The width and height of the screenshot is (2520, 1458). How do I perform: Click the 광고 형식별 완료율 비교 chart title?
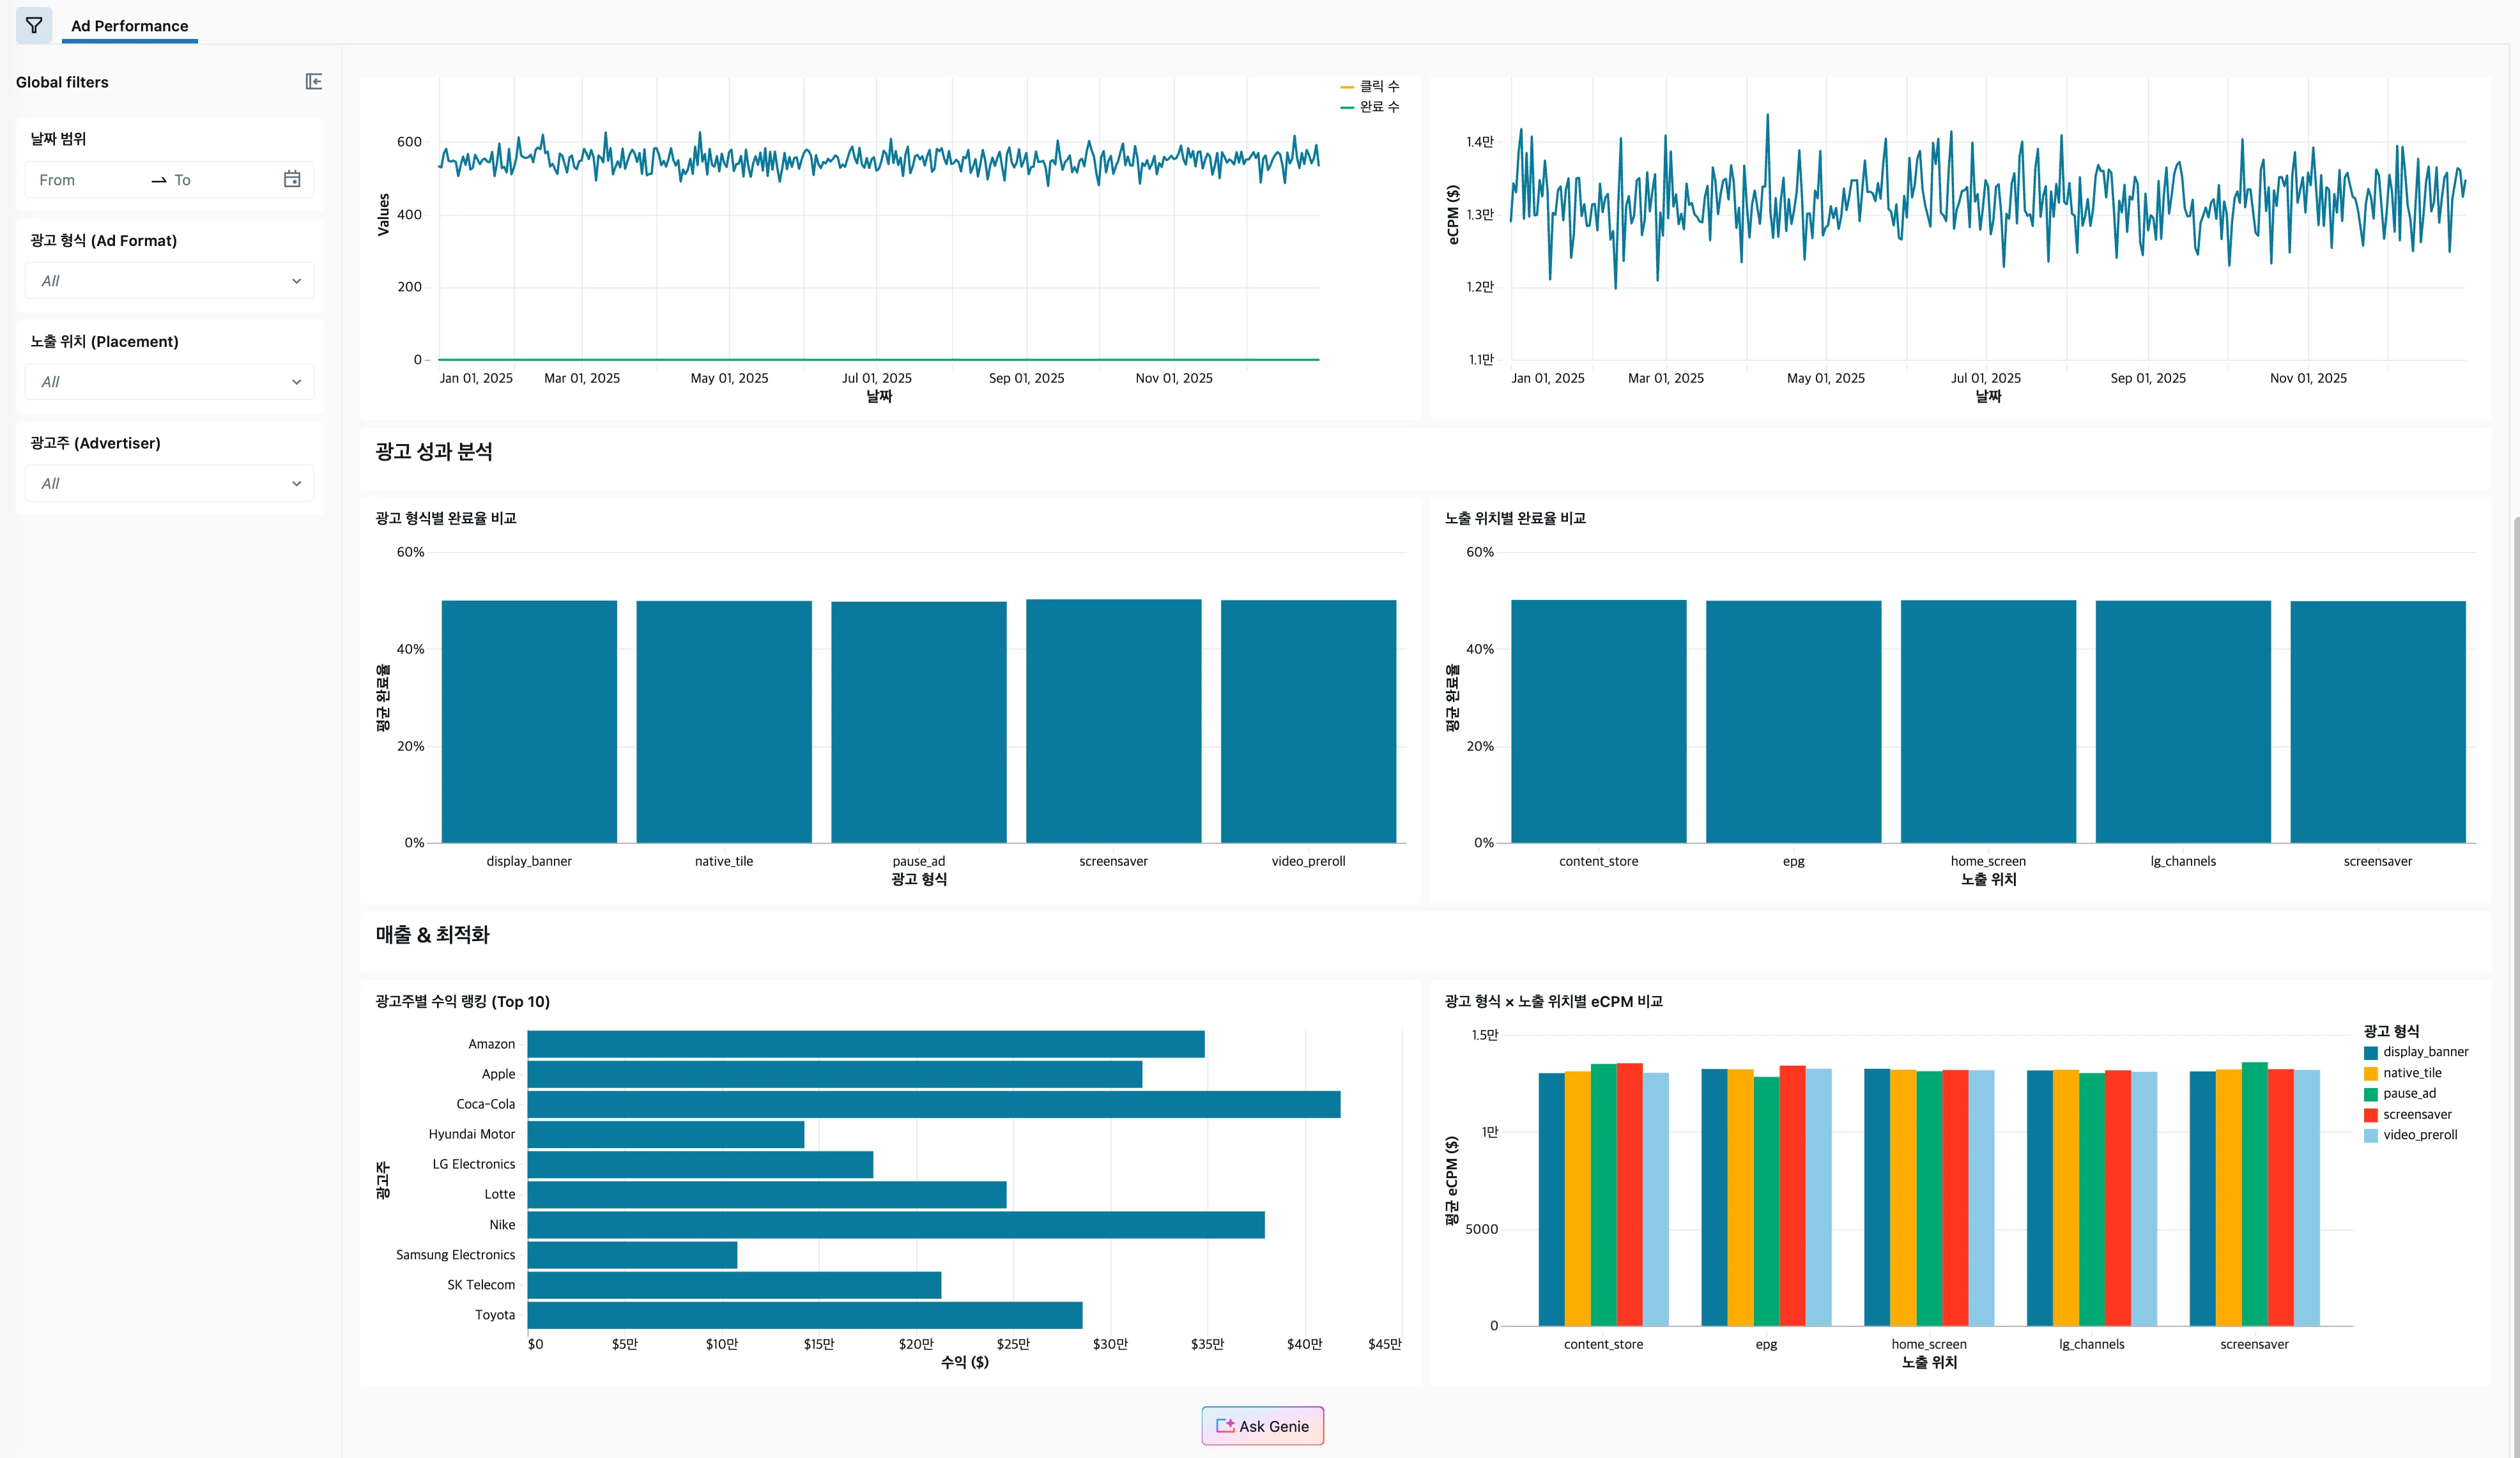point(446,518)
